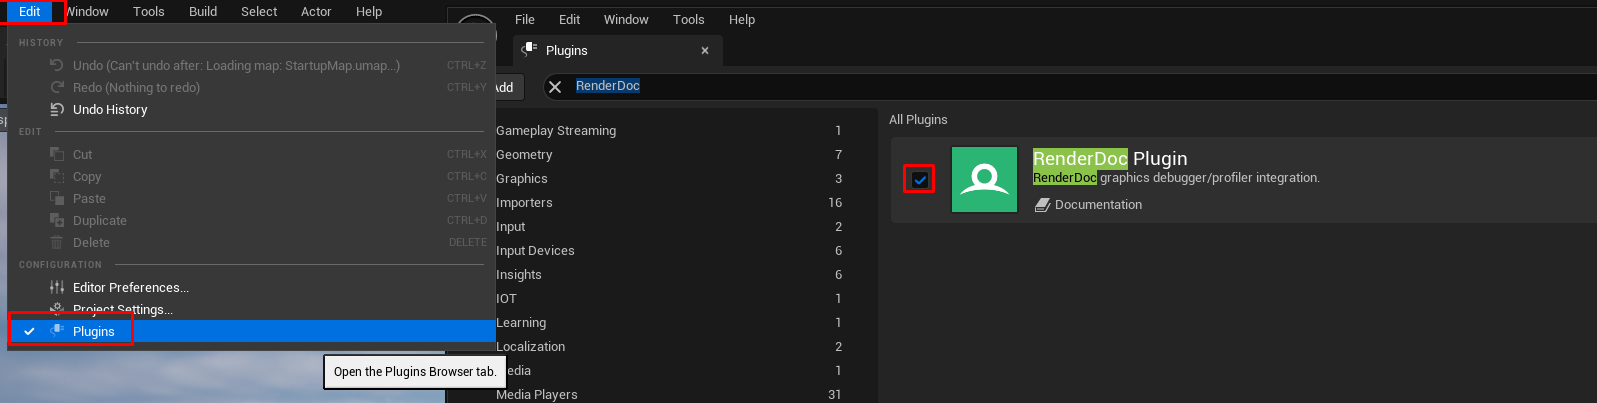This screenshot has width=1597, height=403.
Task: Uncheck the RenderDoc Plugin enabled checkbox
Action: 920,180
